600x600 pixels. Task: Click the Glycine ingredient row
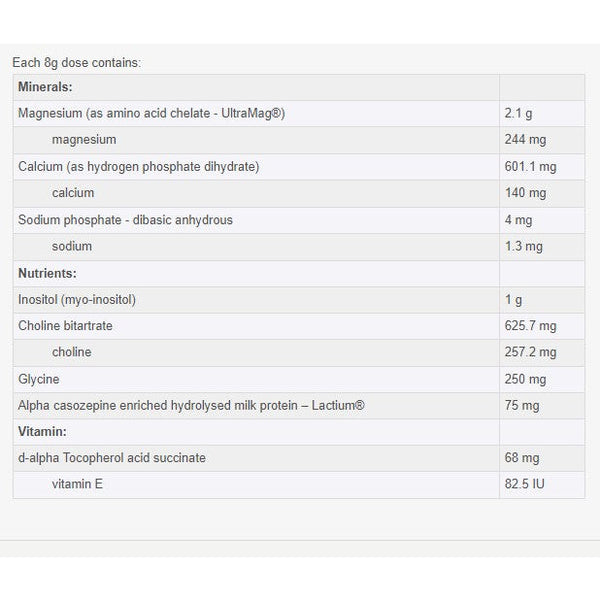[39, 379]
